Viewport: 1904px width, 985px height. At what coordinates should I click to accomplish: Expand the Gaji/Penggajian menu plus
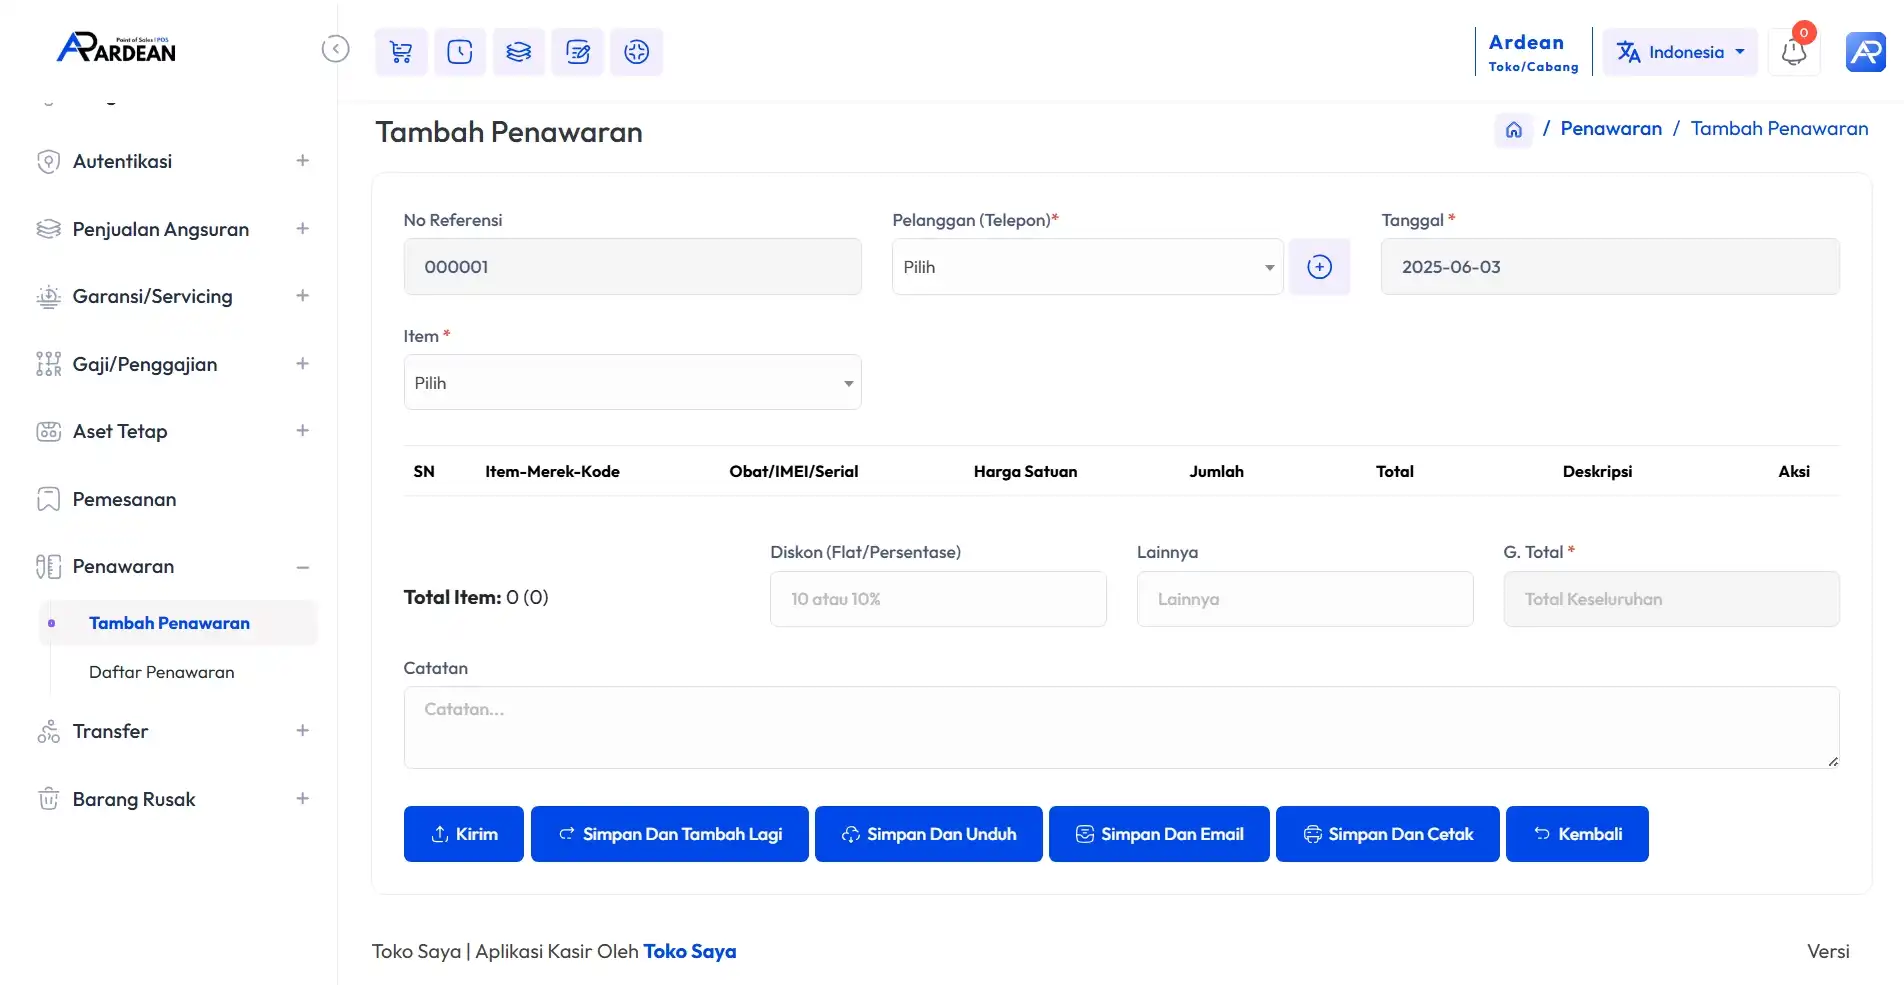tap(302, 364)
